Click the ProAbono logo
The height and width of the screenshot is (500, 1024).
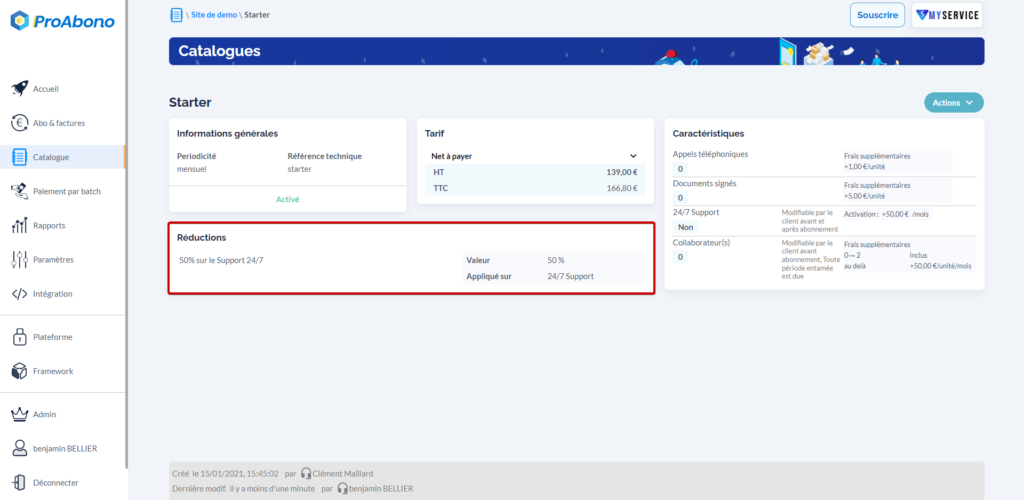62,21
